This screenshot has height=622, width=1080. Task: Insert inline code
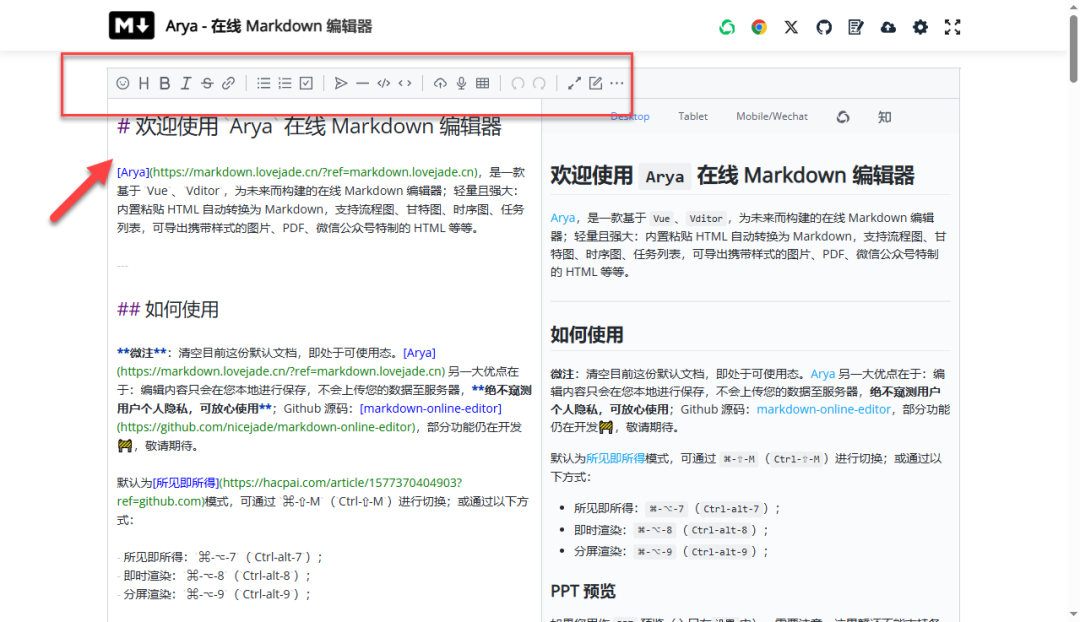point(405,83)
